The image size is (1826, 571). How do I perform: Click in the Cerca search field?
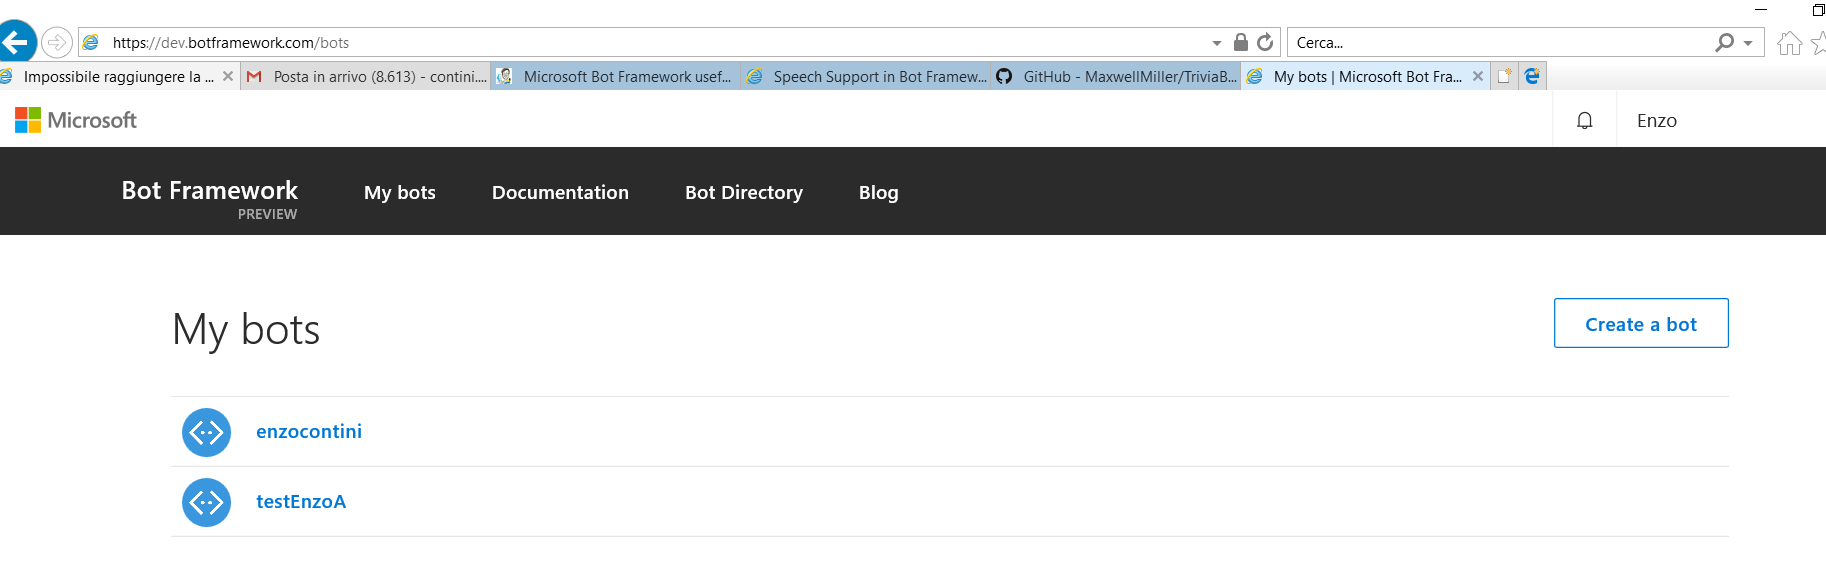click(1500, 42)
